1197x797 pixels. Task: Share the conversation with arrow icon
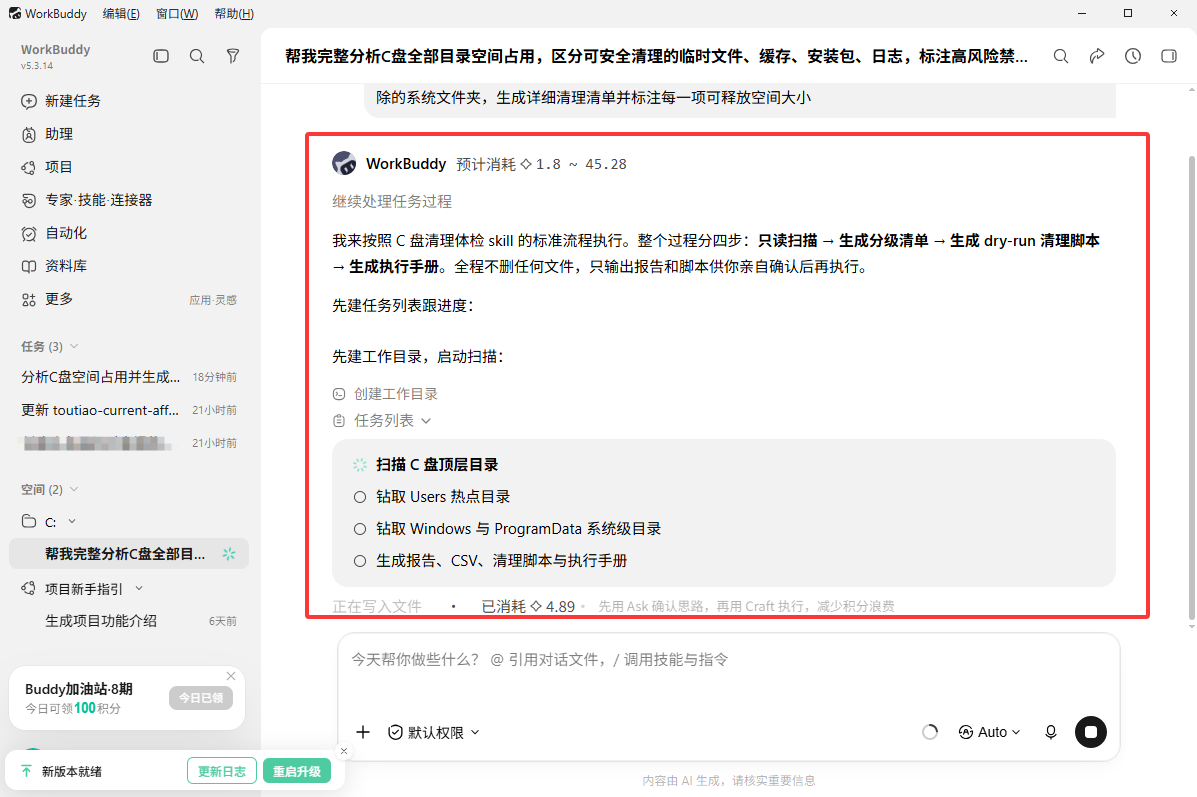1096,56
